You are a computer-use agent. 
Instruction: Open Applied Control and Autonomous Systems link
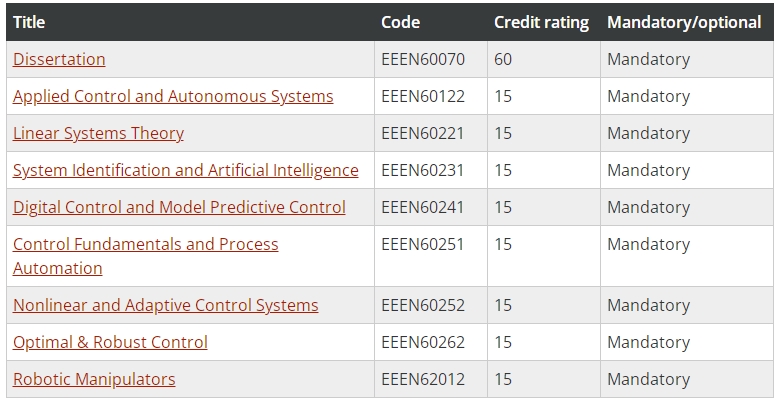point(173,96)
